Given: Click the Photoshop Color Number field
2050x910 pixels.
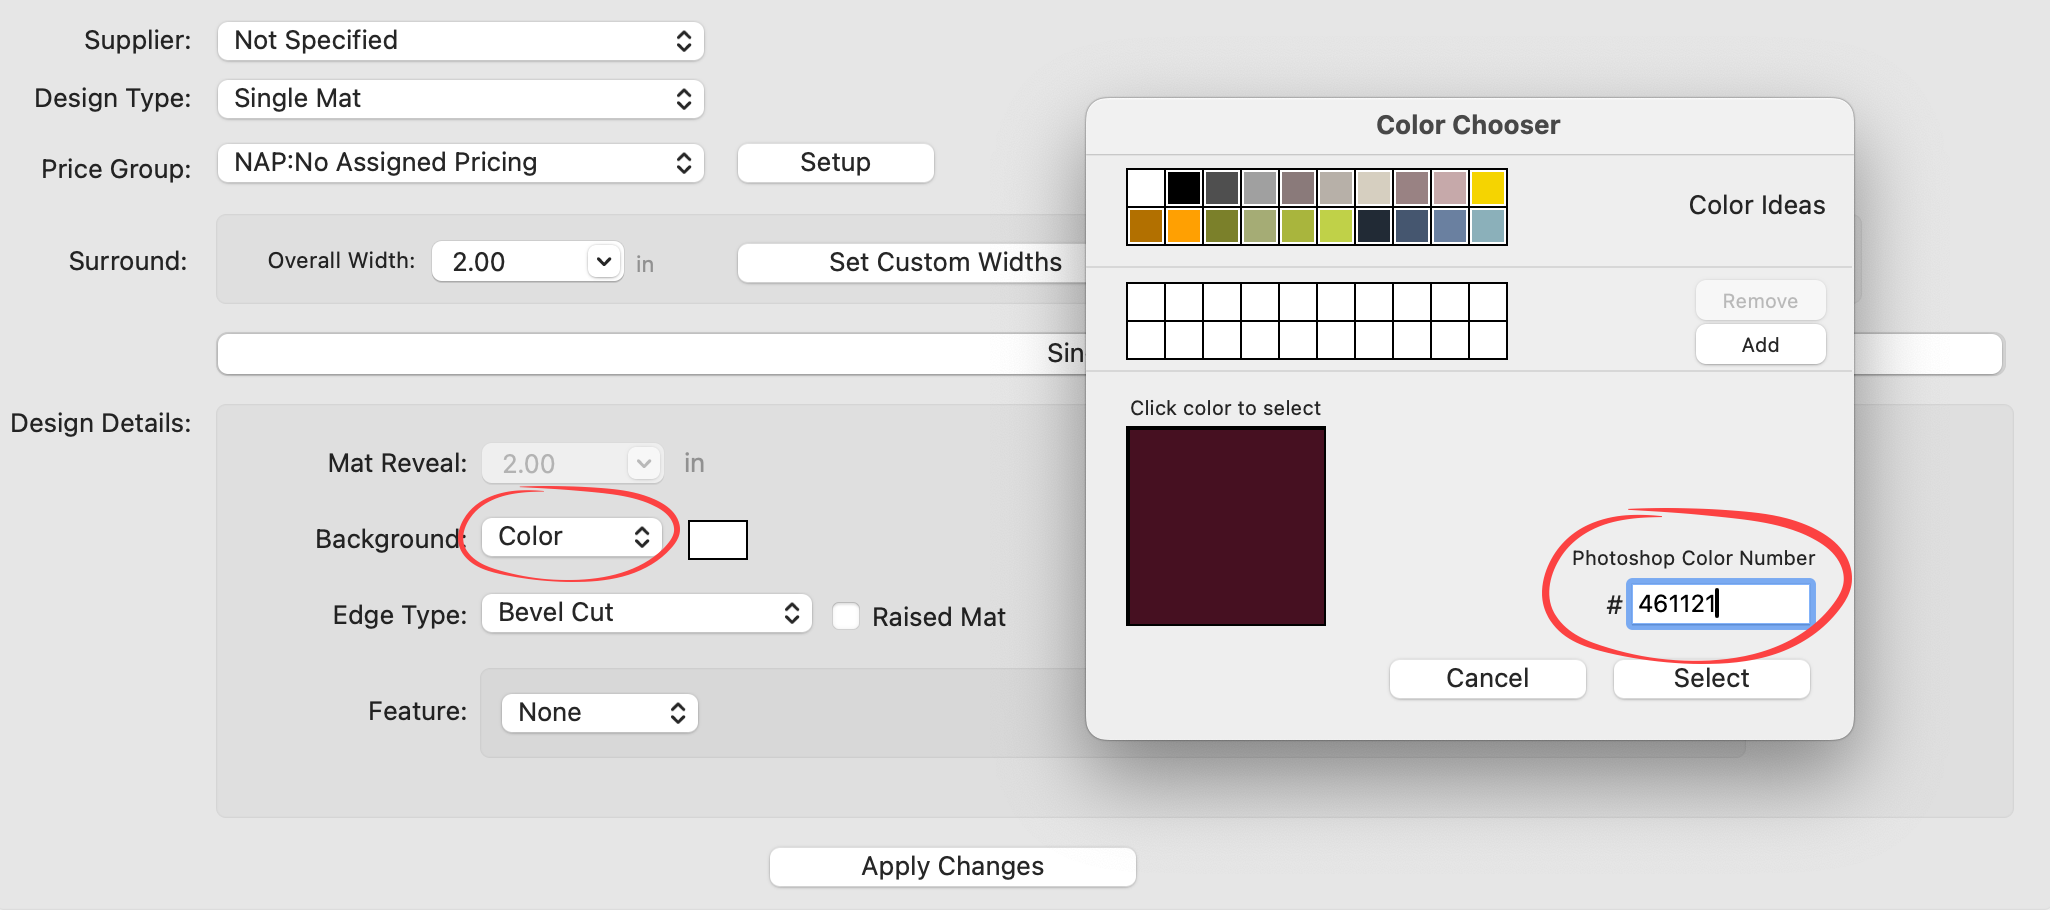Looking at the screenshot, I should [1719, 604].
